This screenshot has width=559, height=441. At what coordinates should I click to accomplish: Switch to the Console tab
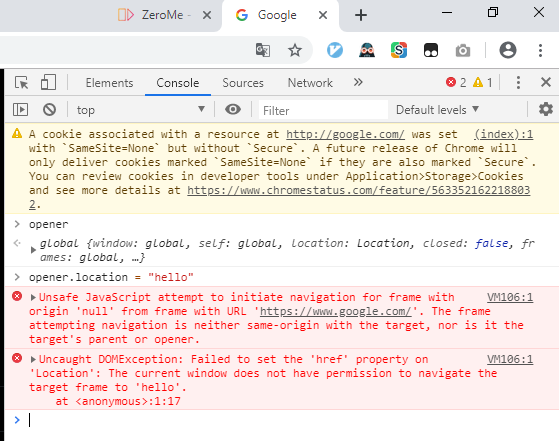point(178,83)
